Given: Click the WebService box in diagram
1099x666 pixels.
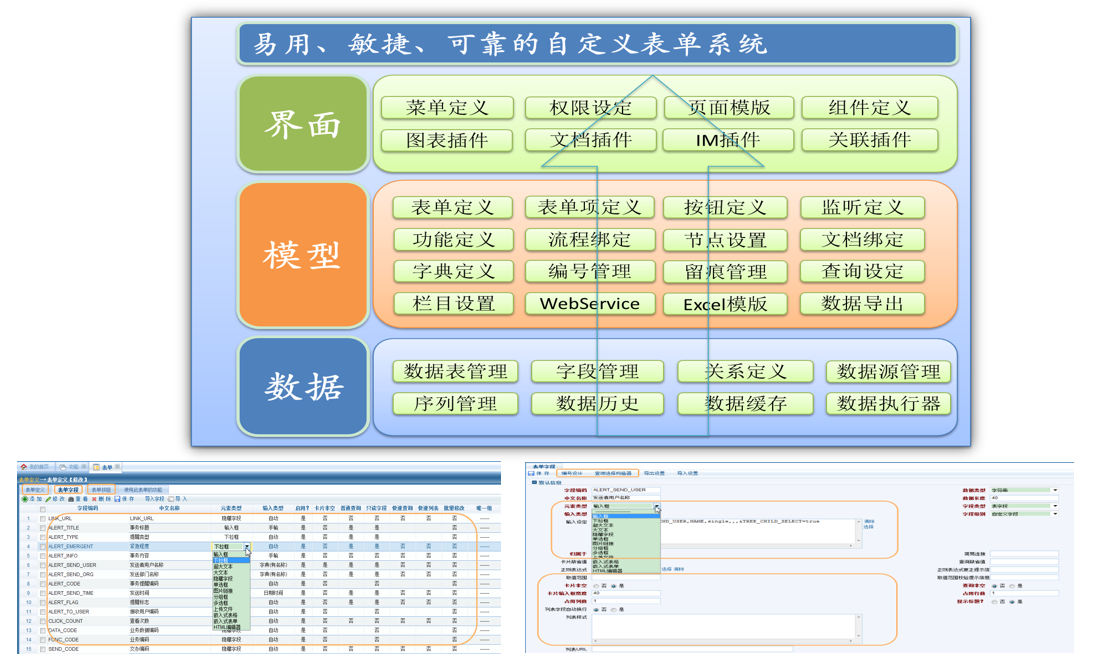Looking at the screenshot, I should click(x=589, y=304).
